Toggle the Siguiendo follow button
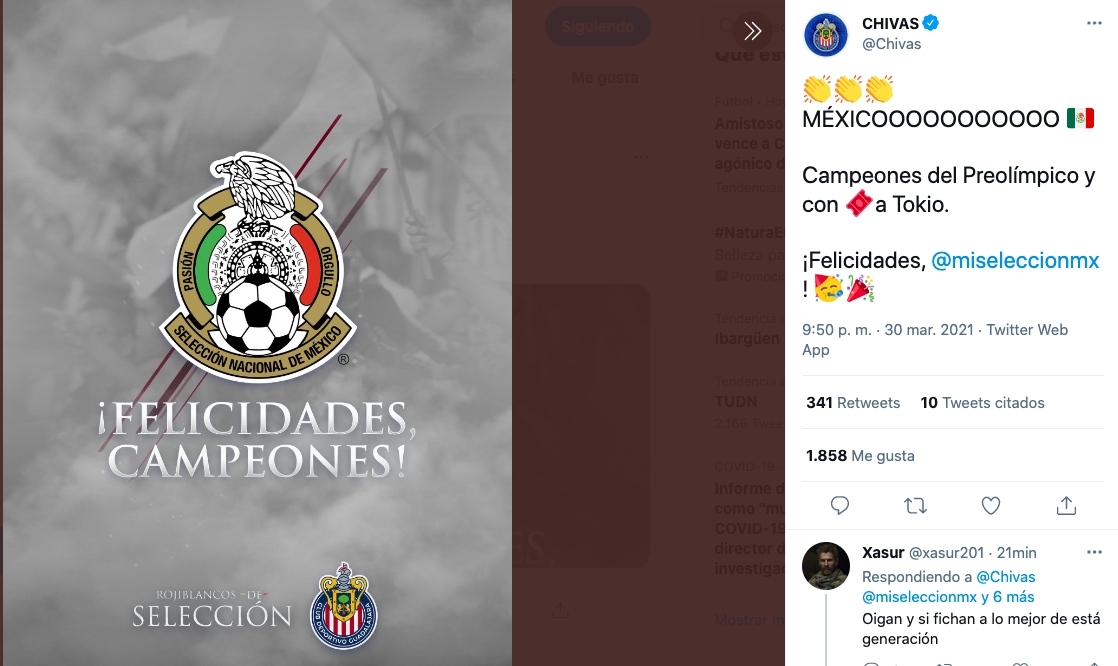Viewport: 1118px width, 666px height. (598, 26)
